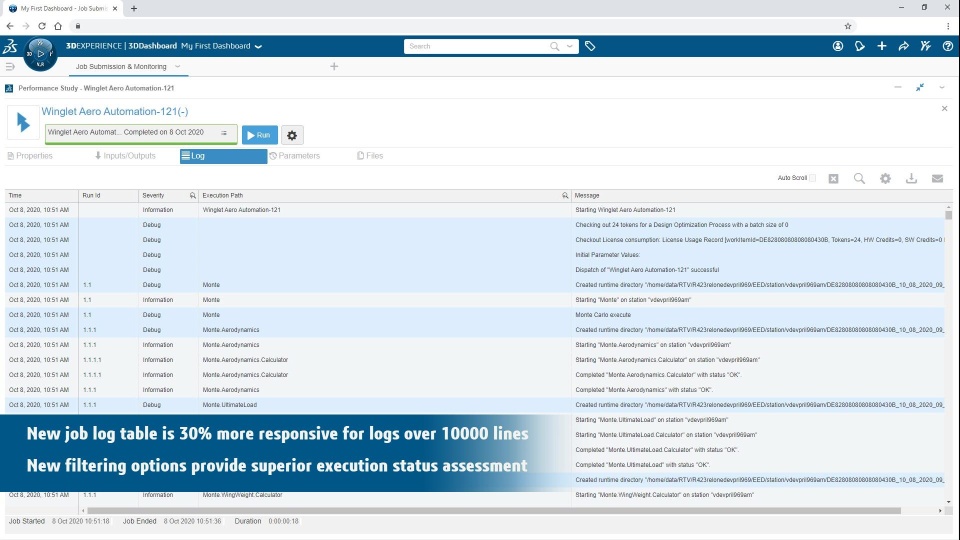
Task: Add a new dashboard tab with plus
Action: pyautogui.click(x=334, y=66)
